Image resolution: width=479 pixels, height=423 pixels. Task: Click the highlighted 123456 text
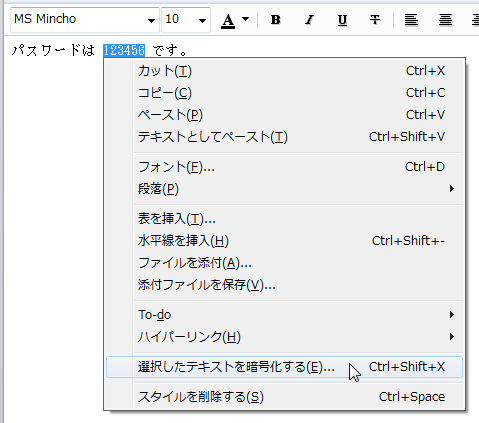124,50
